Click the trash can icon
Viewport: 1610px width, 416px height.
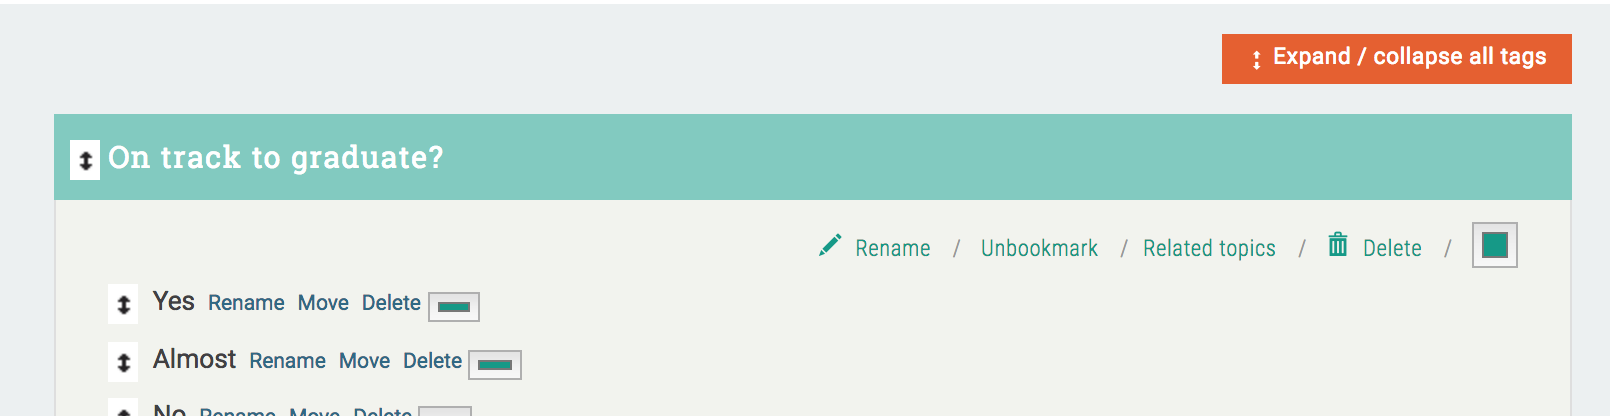pyautogui.click(x=1337, y=245)
